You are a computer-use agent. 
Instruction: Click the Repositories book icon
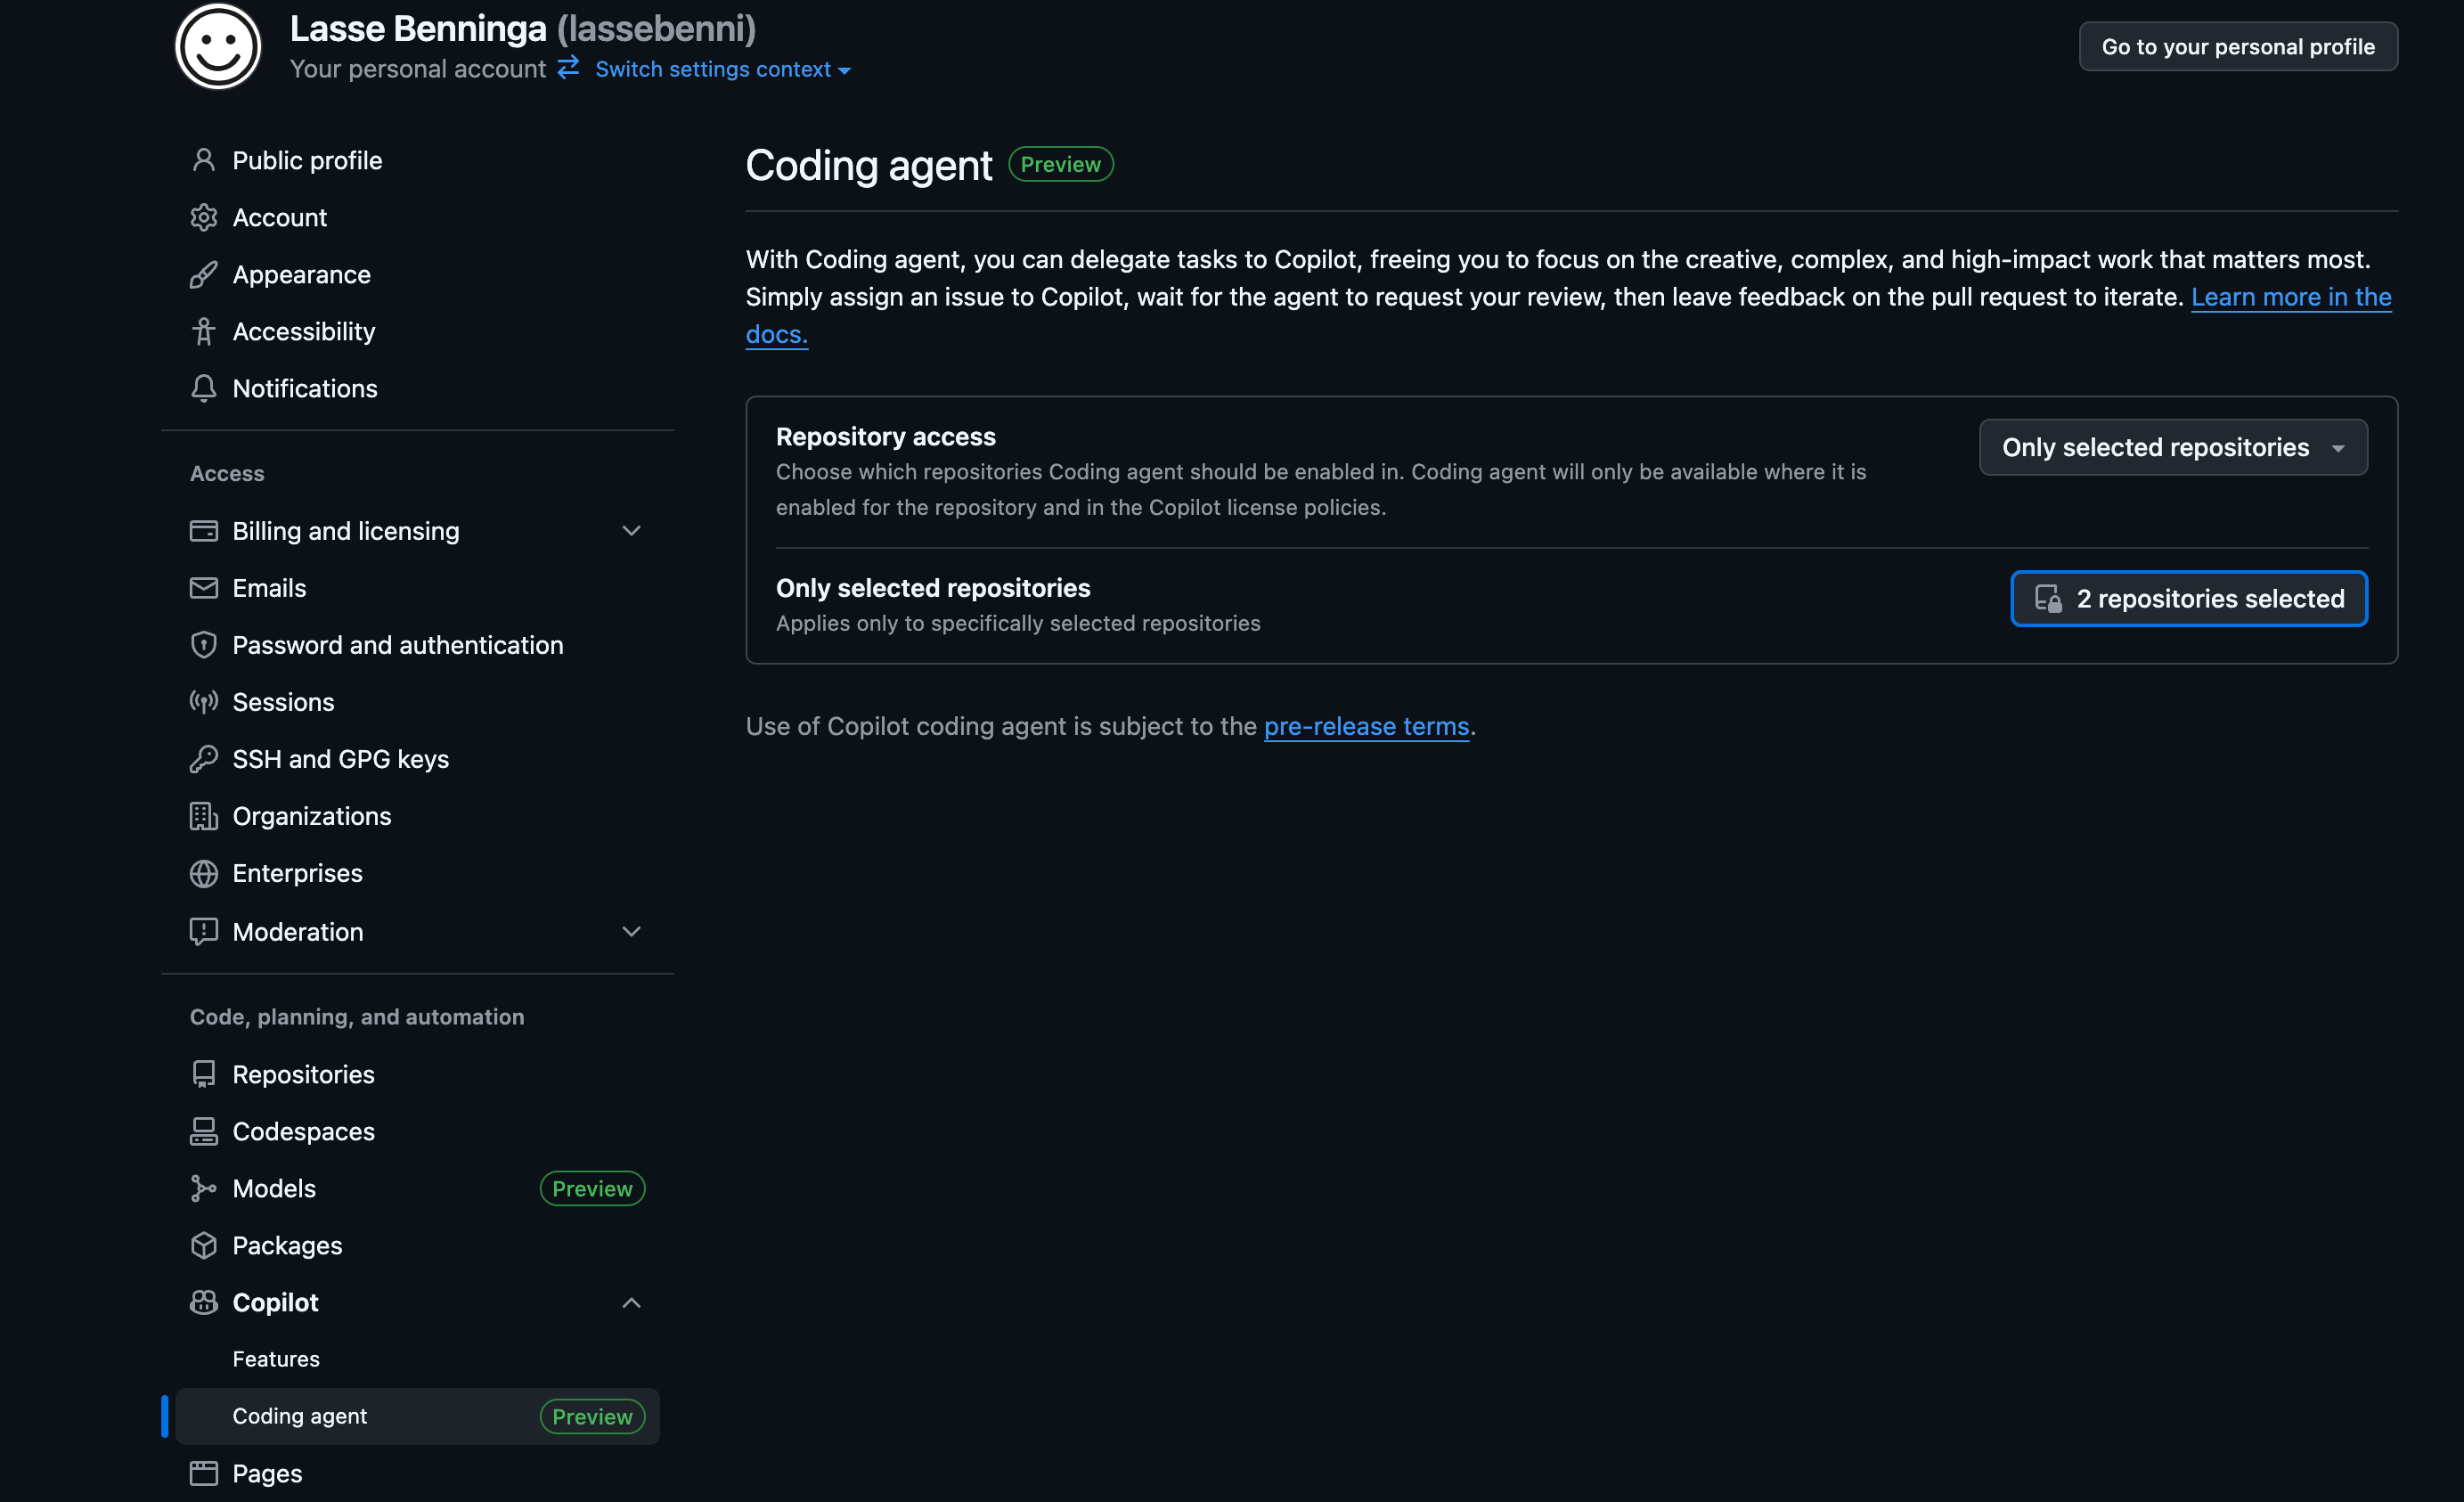point(204,1074)
